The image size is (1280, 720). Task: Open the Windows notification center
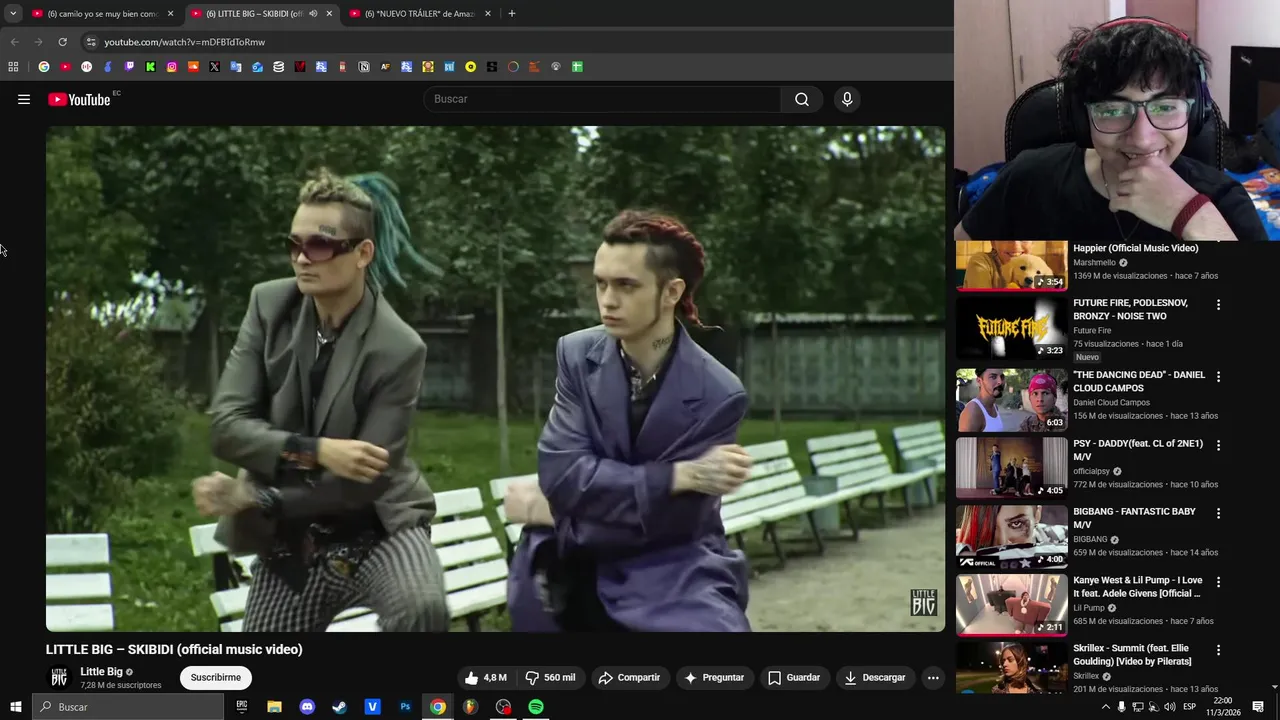pyautogui.click(x=1258, y=707)
